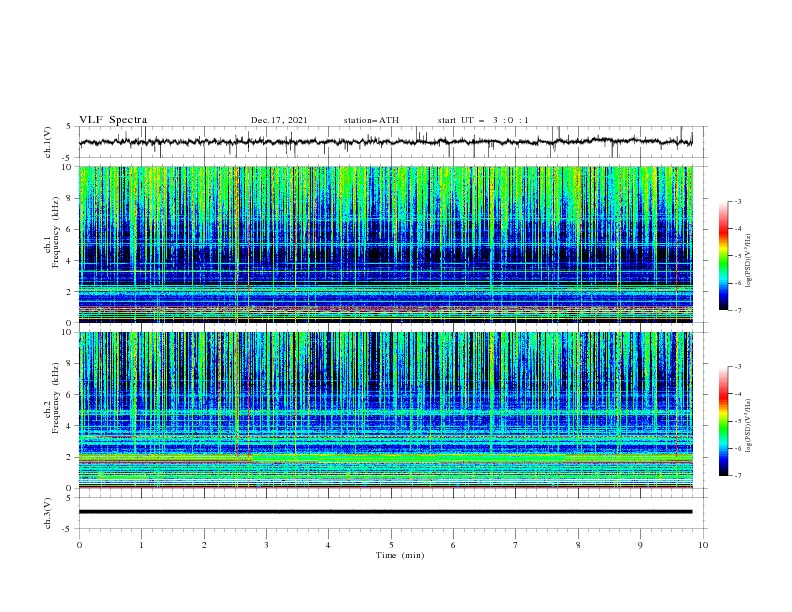Click the "Time (min)" axis title

(x=400, y=555)
